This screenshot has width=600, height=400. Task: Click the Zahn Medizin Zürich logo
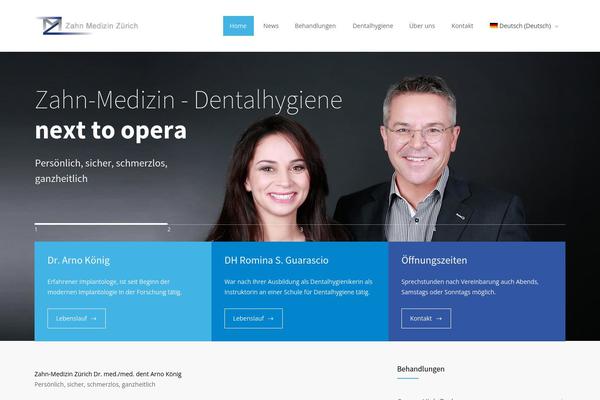click(x=87, y=26)
